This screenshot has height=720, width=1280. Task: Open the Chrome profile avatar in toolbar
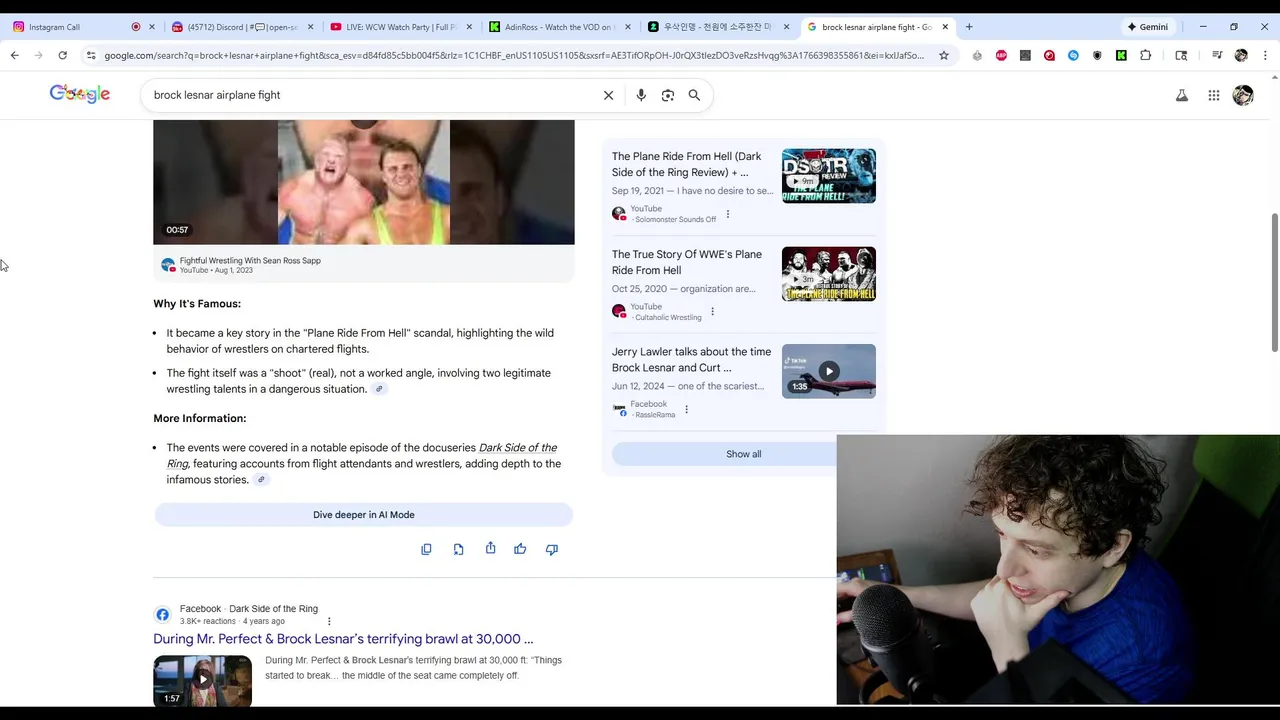click(x=1241, y=55)
